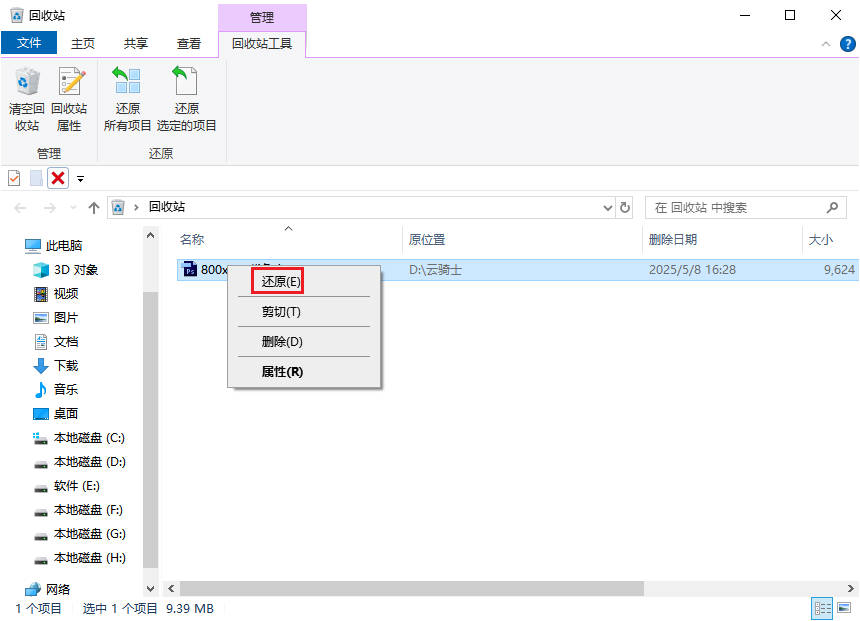Image resolution: width=860 pixels, height=621 pixels.
Task: Go up one folder level with the up arrow
Action: (x=94, y=208)
